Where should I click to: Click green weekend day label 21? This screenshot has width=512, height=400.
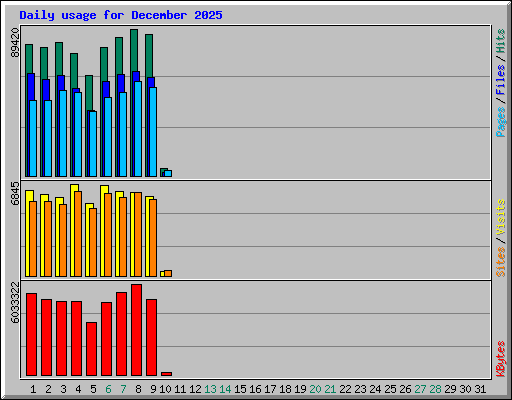coord(330,389)
